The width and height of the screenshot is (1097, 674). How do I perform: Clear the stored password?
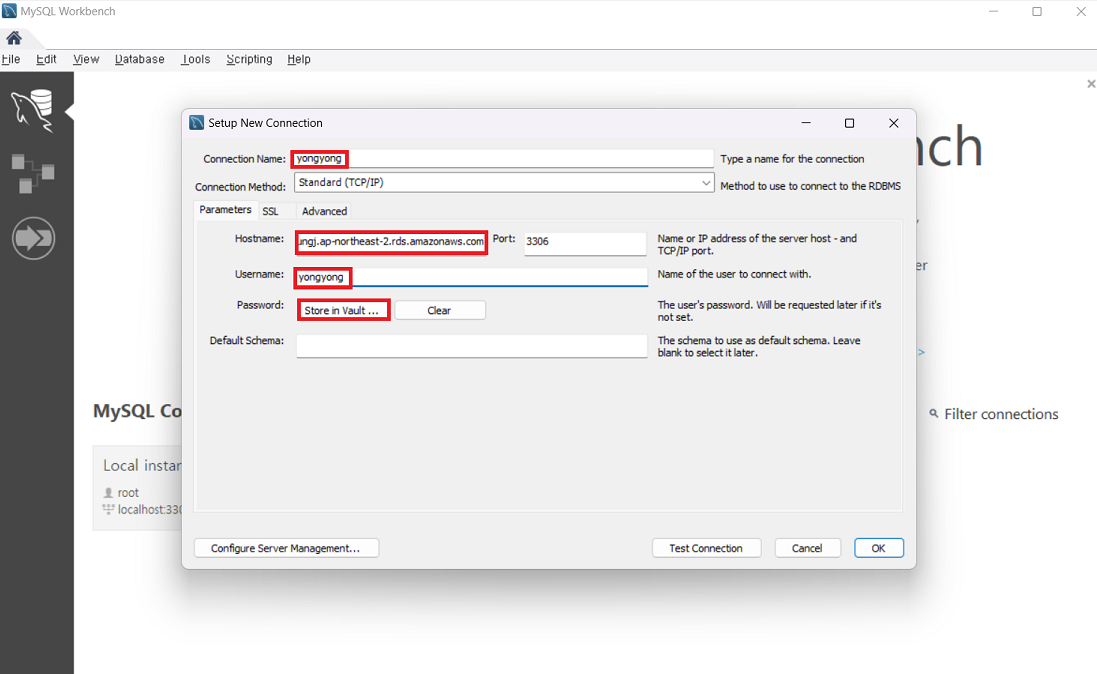tap(439, 311)
